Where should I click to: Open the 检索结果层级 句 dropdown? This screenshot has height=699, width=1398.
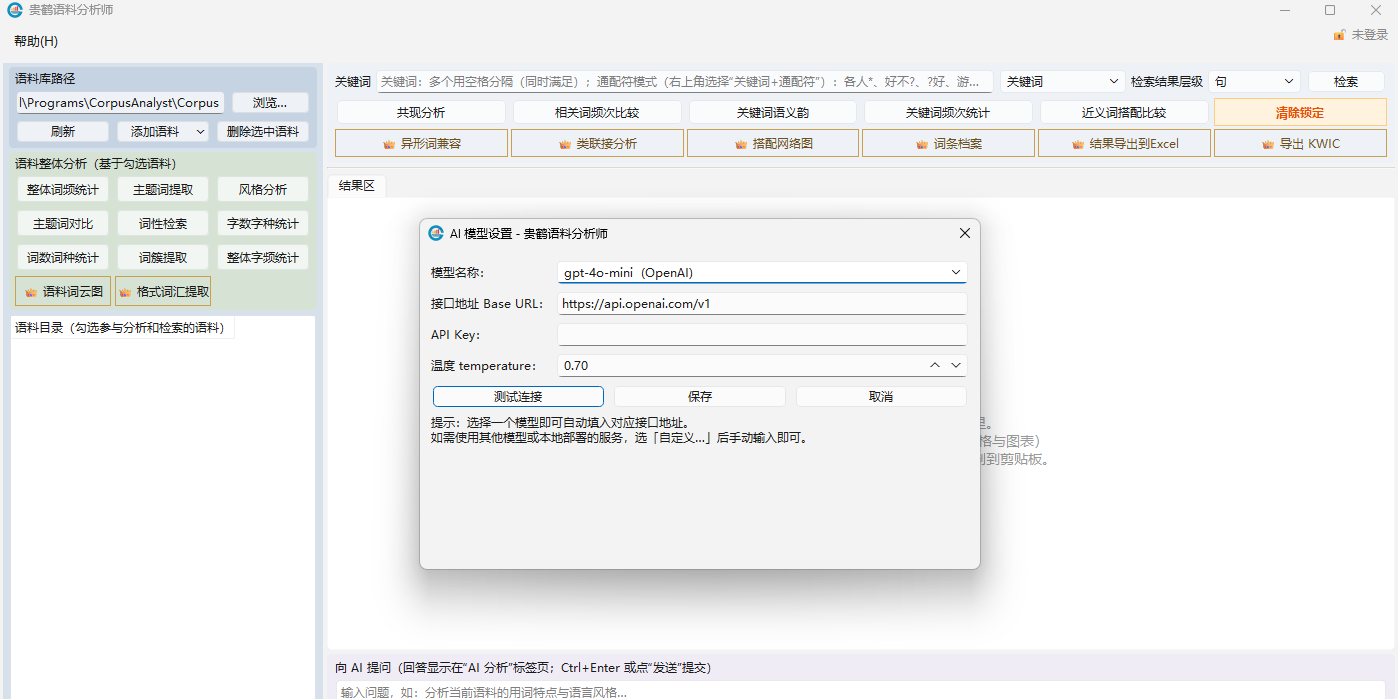(x=1254, y=81)
